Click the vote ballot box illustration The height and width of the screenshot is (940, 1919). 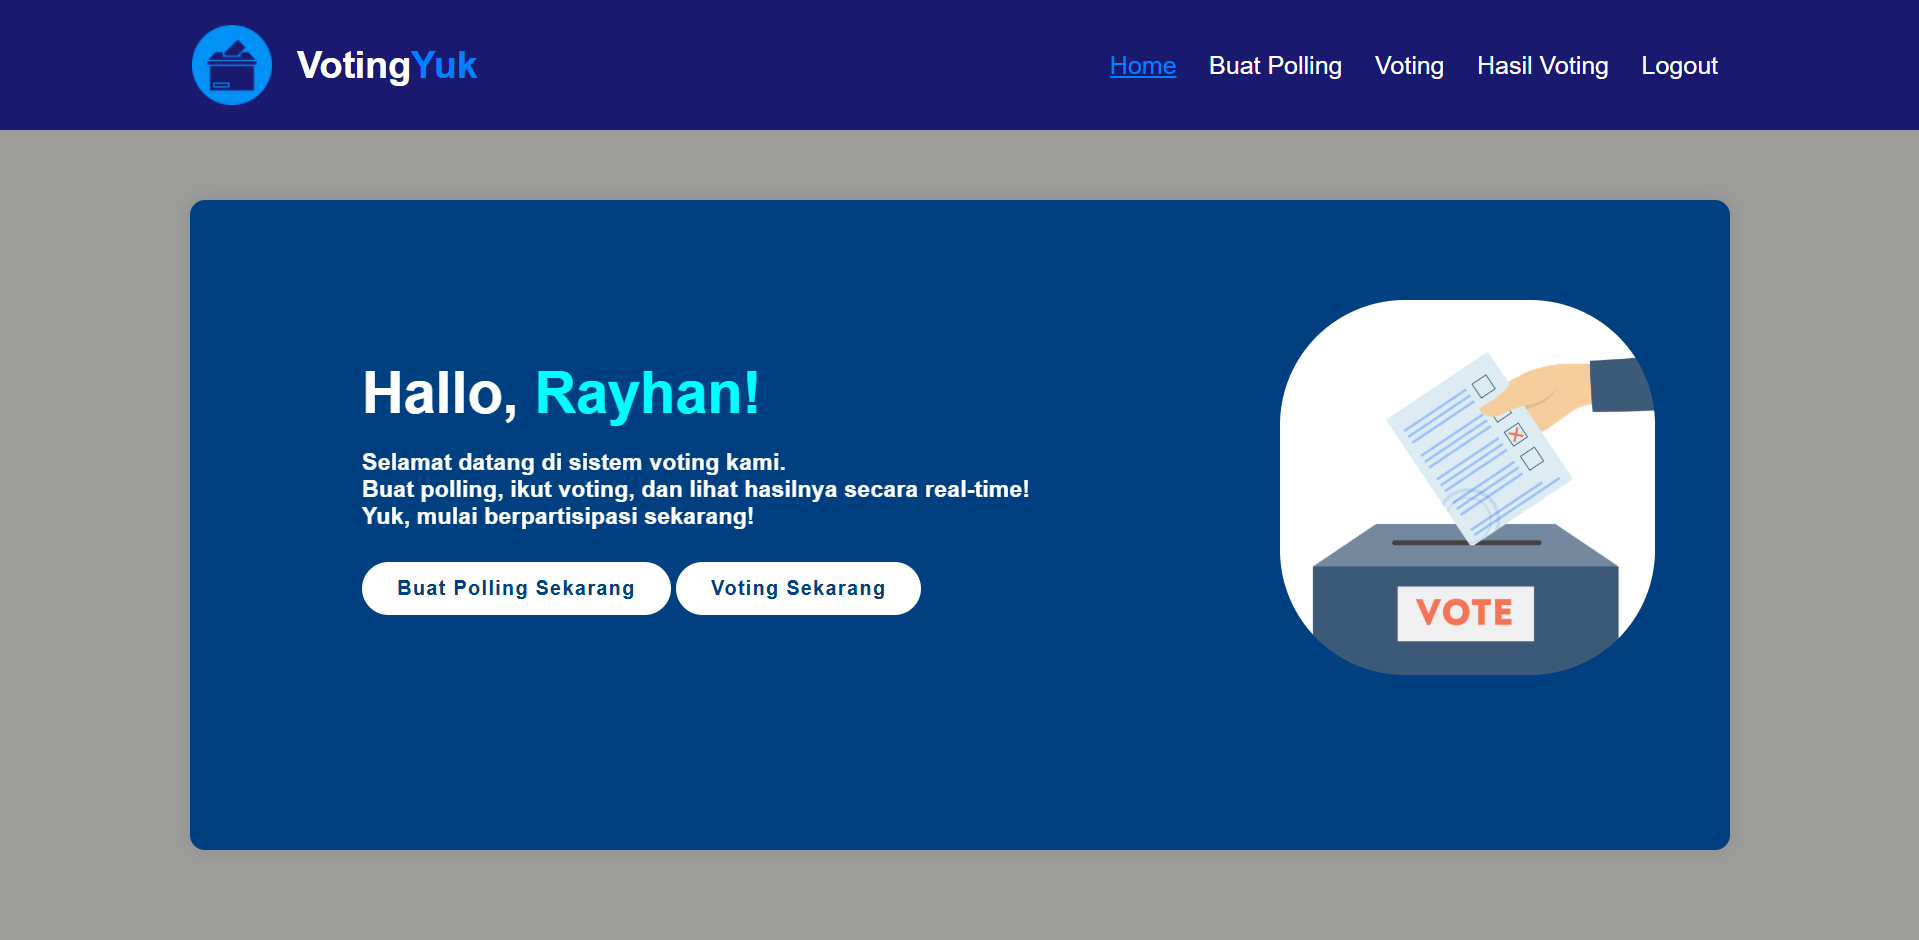pyautogui.click(x=1467, y=487)
